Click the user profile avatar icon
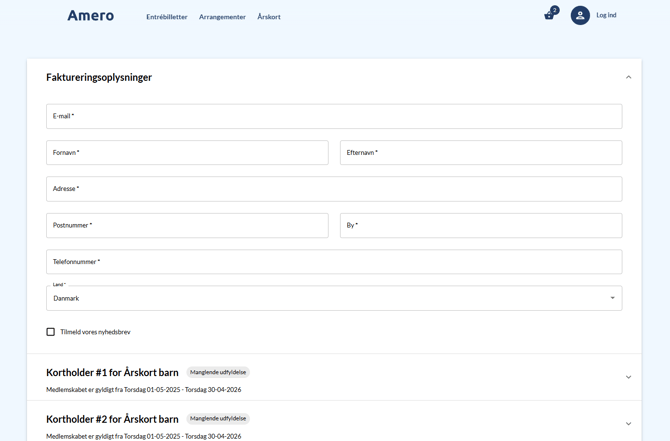Screen dimensions: 670x441 click(580, 15)
